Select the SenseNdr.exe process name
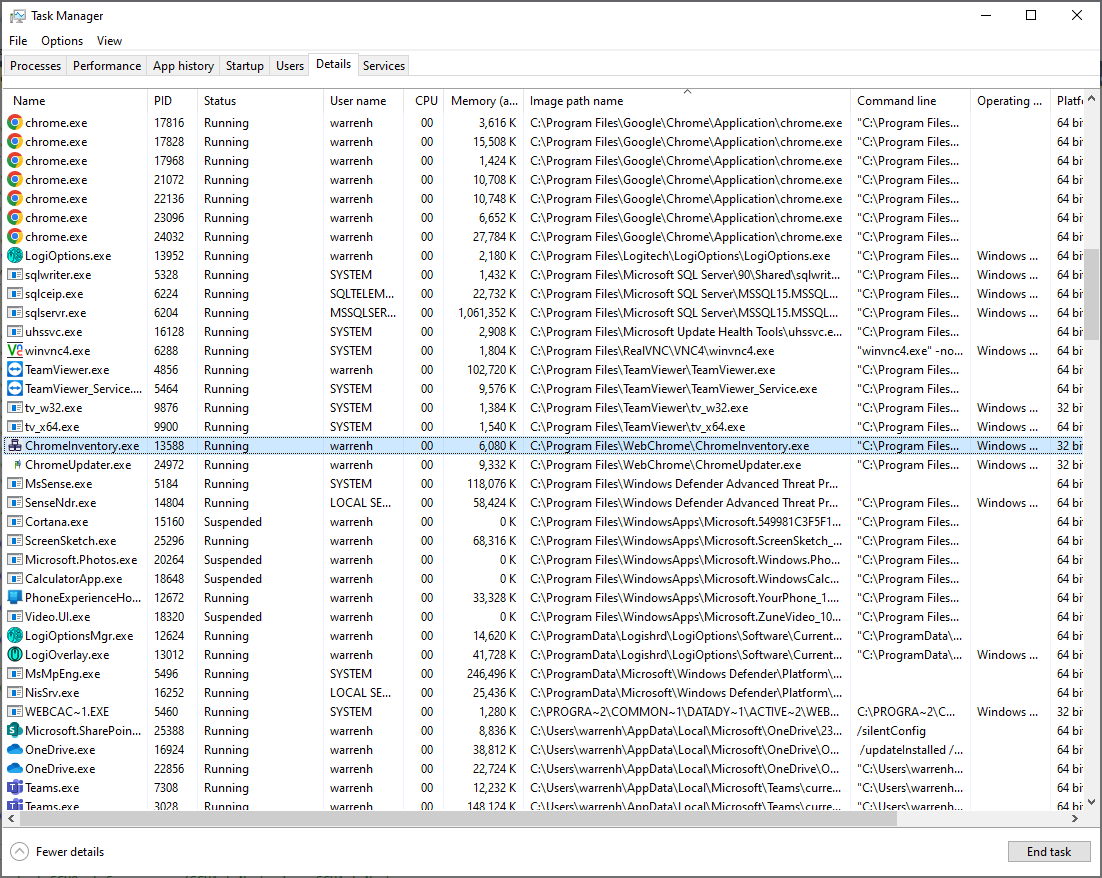This screenshot has height=878, width=1102. tap(60, 503)
